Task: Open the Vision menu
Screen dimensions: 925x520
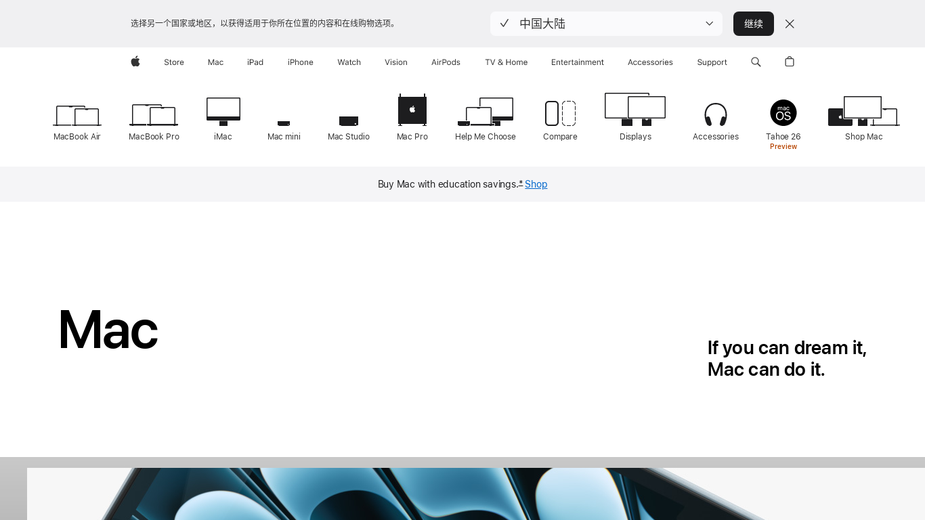Action: point(396,62)
